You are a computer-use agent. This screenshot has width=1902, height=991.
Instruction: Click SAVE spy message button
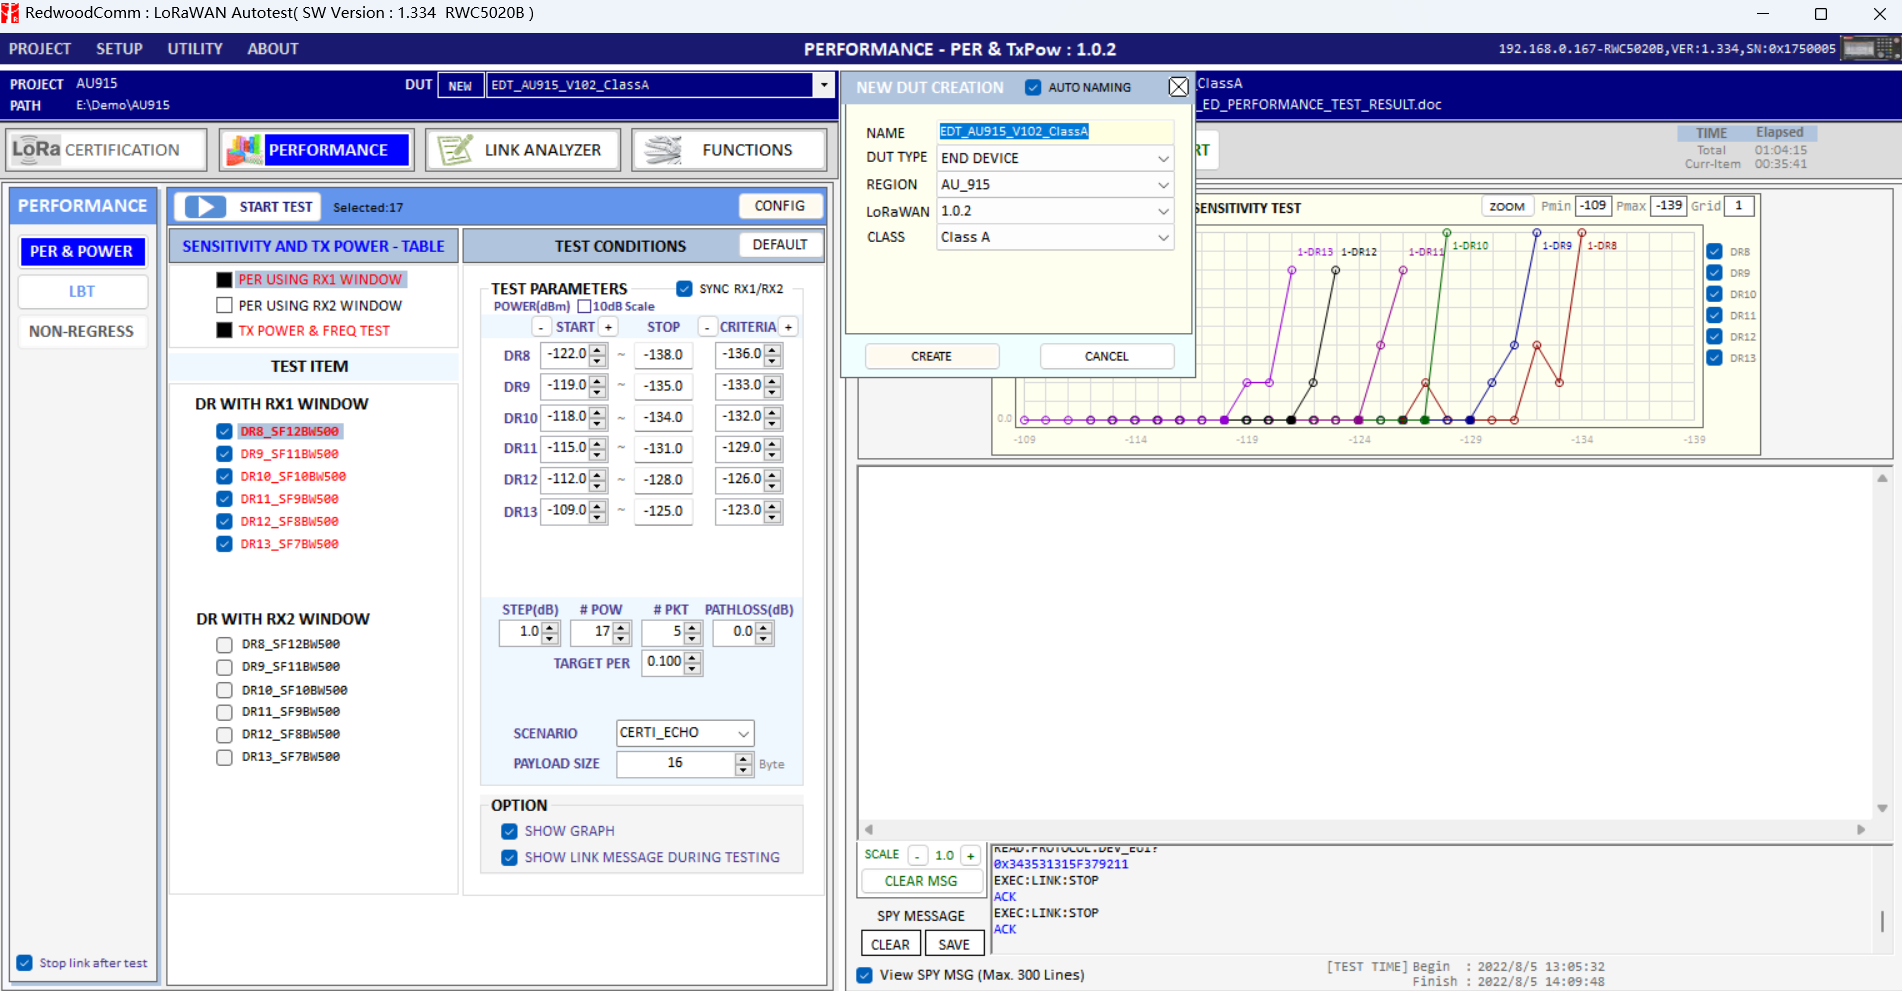pos(954,944)
